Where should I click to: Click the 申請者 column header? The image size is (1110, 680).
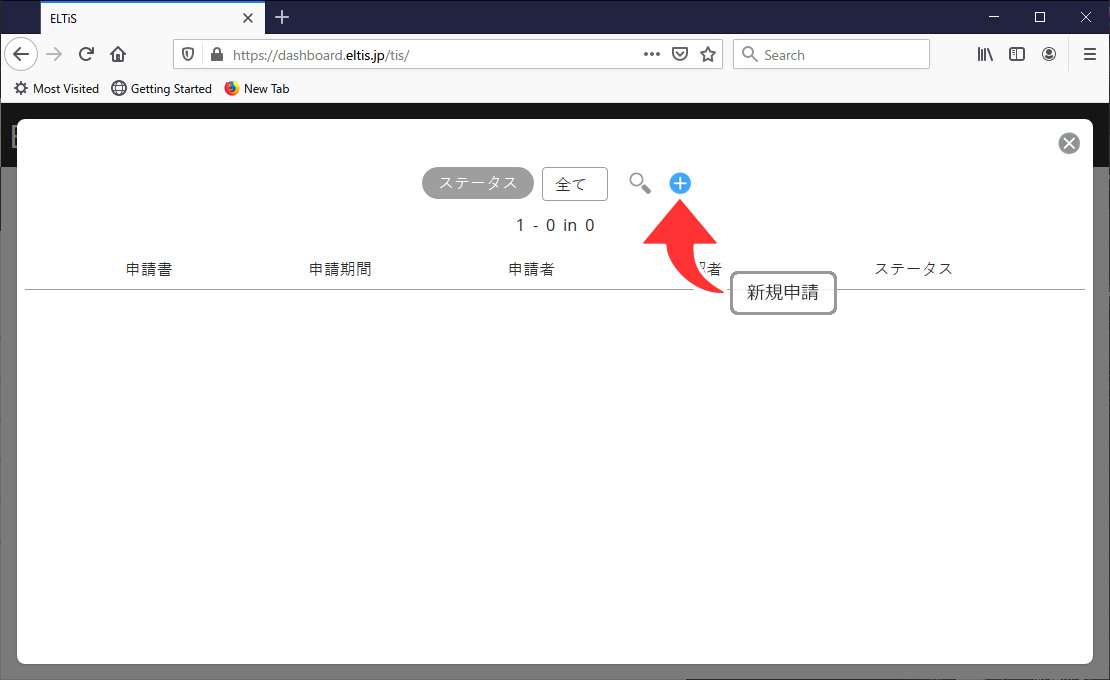click(x=531, y=269)
